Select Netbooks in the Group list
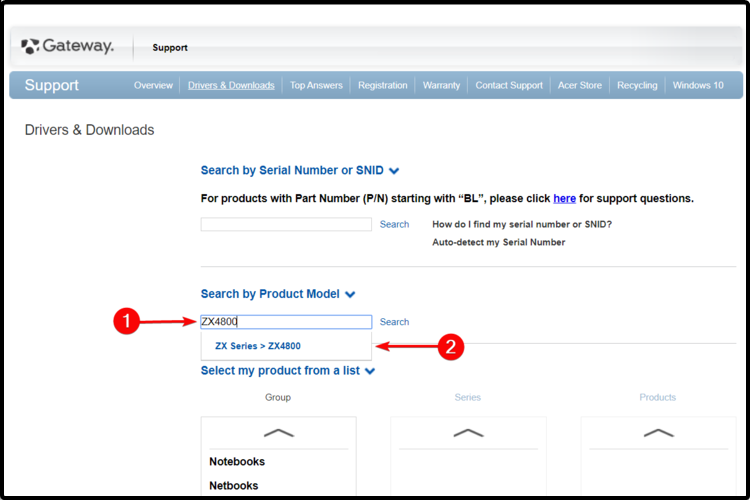Screen dimensions: 750x500 pos(233,485)
